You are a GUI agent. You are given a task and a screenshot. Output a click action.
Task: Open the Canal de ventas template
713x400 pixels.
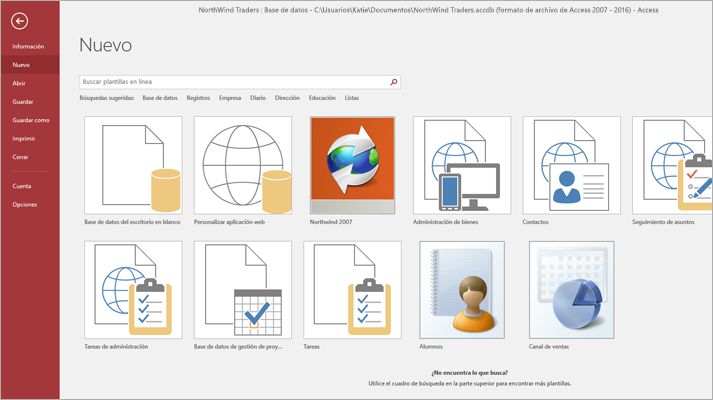[x=572, y=290]
